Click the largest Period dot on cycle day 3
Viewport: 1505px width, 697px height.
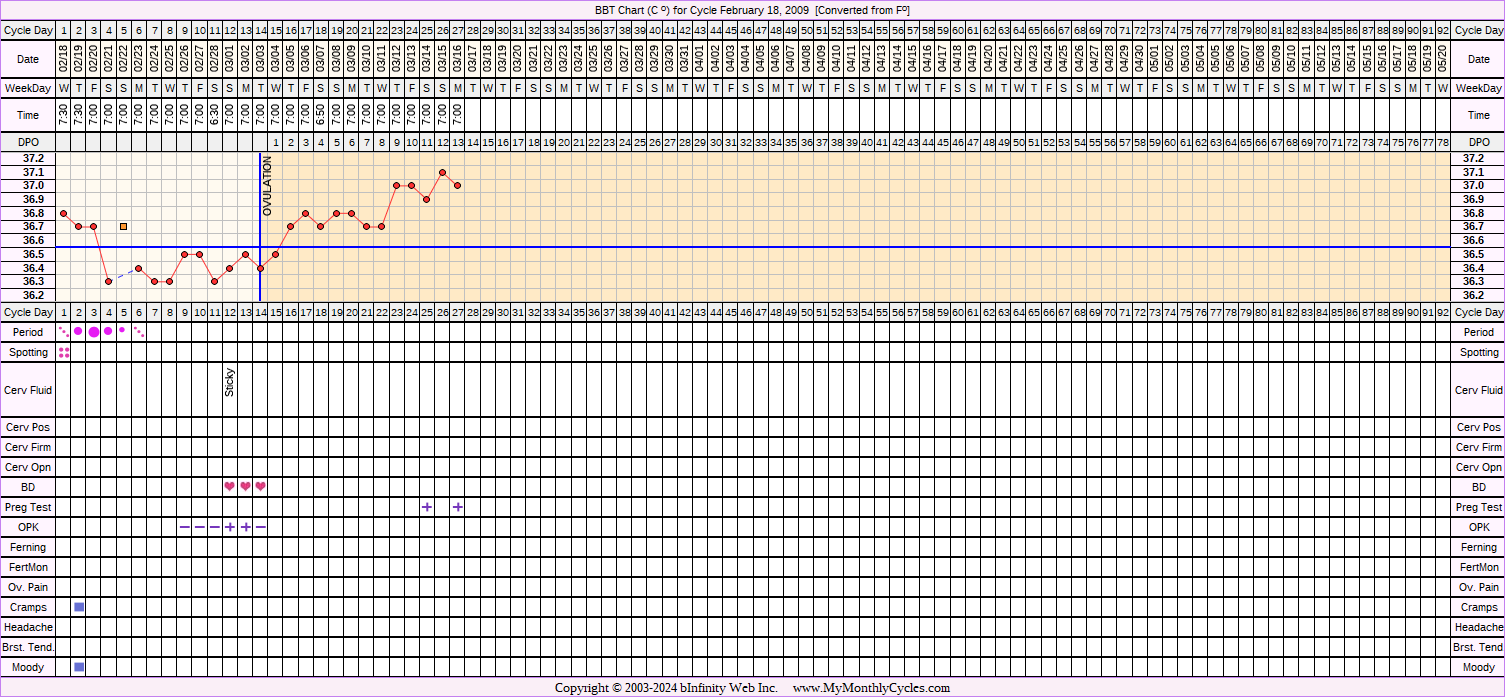[x=94, y=332]
